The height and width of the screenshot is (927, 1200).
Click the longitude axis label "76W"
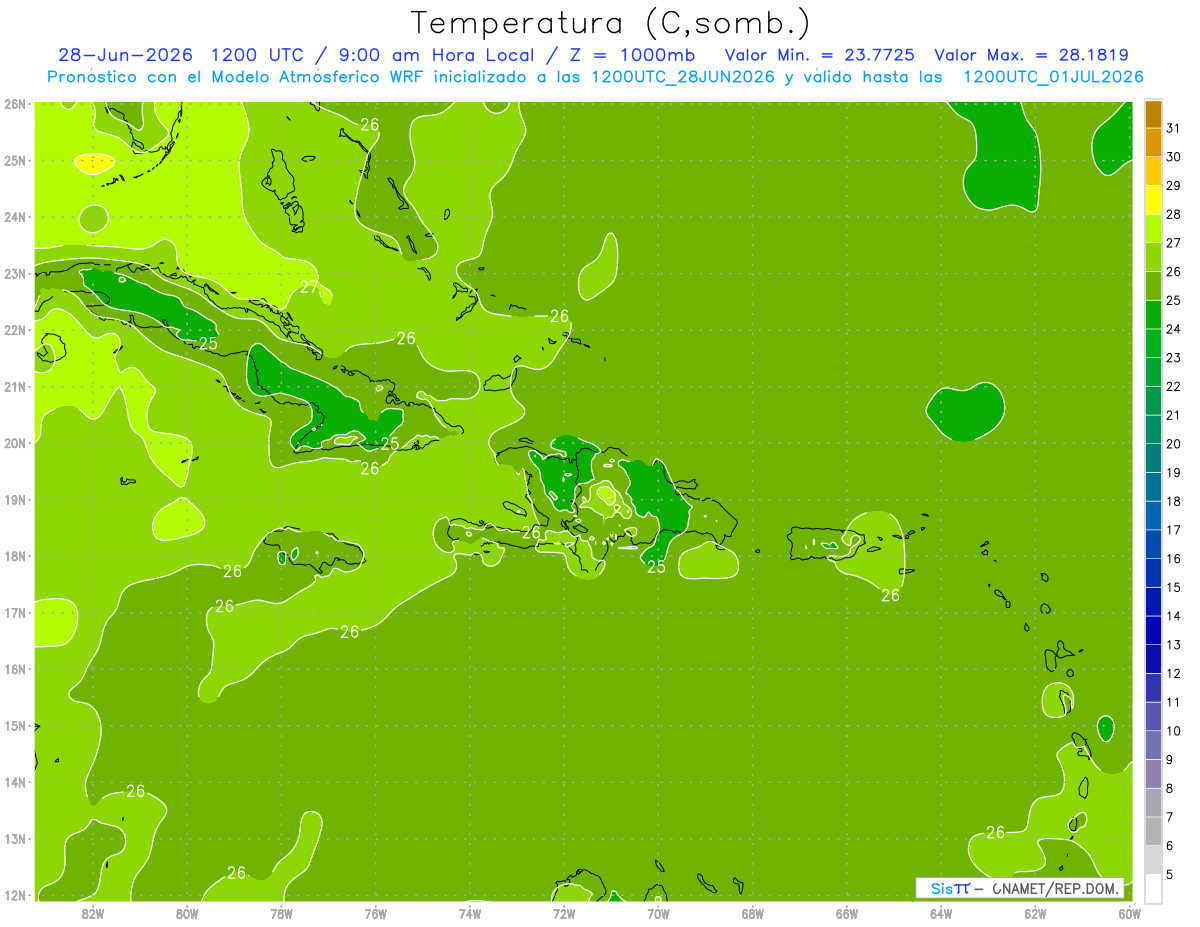click(x=375, y=913)
